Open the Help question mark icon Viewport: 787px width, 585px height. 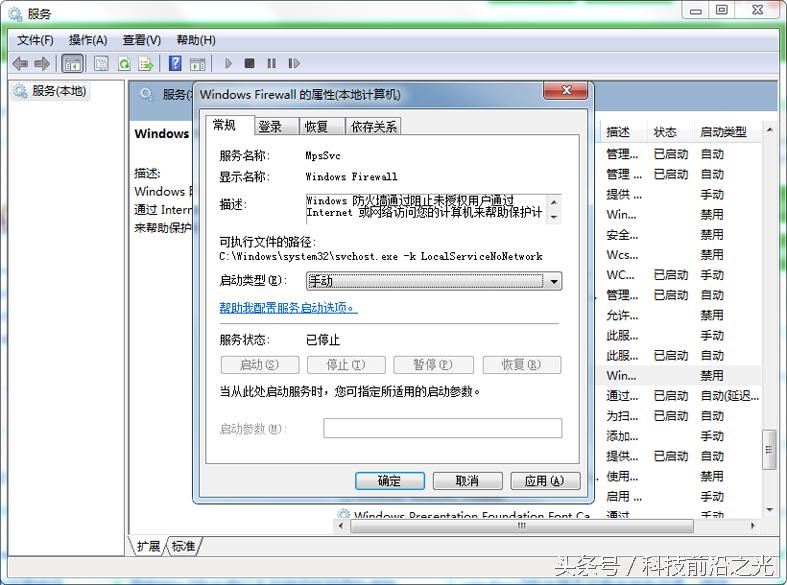[175, 64]
